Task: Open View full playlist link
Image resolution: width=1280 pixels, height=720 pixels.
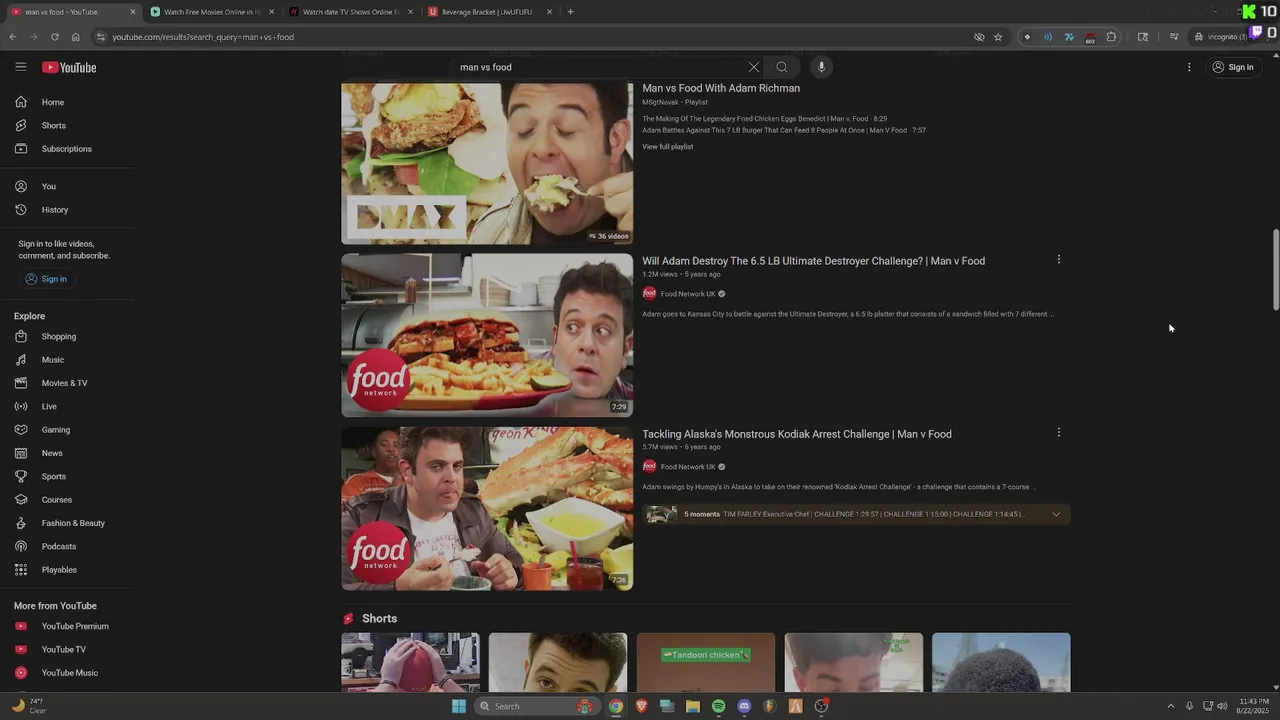Action: [x=668, y=147]
